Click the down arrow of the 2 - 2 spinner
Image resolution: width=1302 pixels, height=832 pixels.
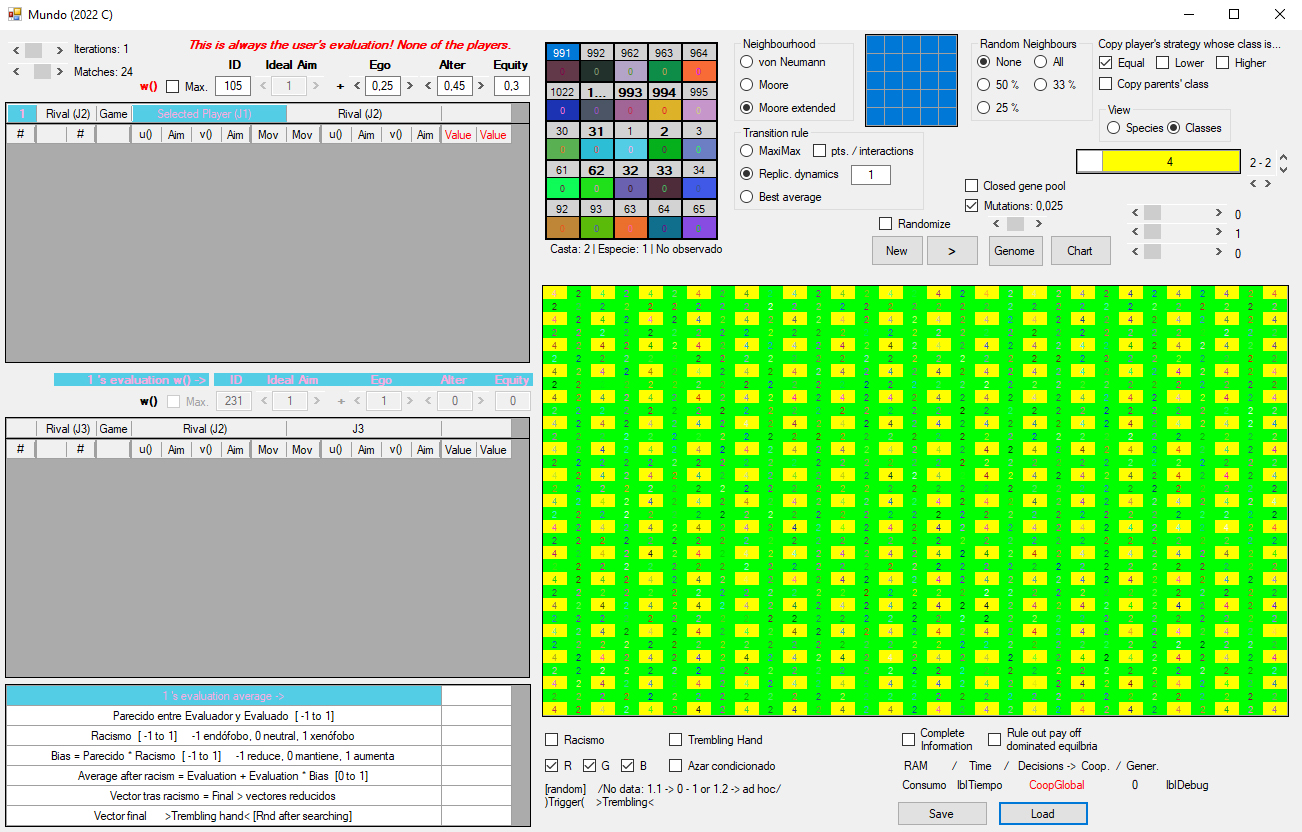point(1284,167)
